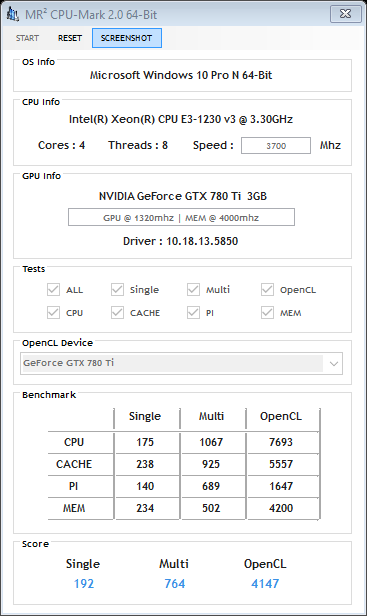367x616 pixels.
Task: Click the MR² CPU-Mark app icon
Action: (x=13, y=15)
